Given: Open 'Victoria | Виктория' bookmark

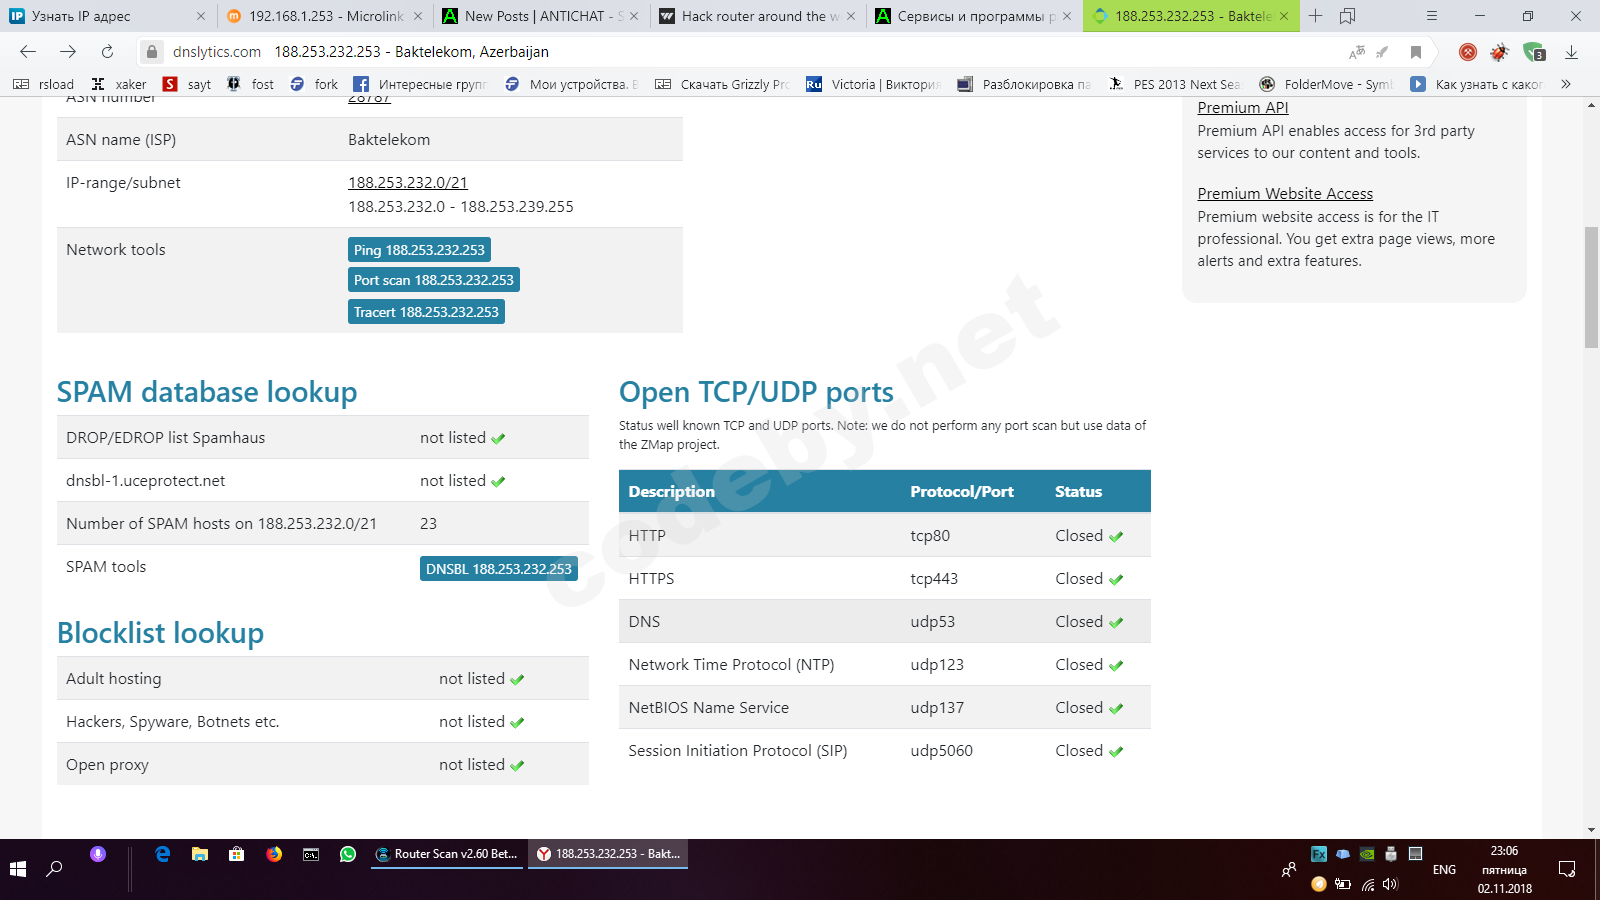Looking at the screenshot, I should 874,84.
